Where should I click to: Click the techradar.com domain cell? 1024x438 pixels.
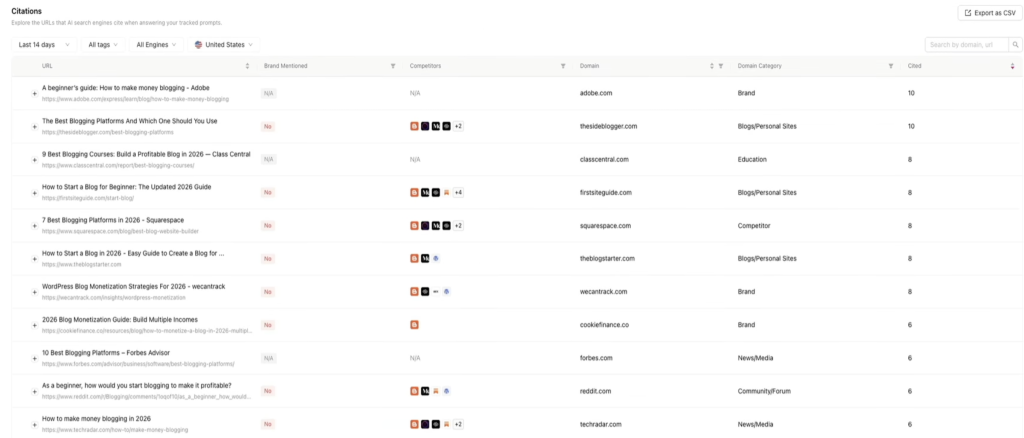pyautogui.click(x=601, y=424)
